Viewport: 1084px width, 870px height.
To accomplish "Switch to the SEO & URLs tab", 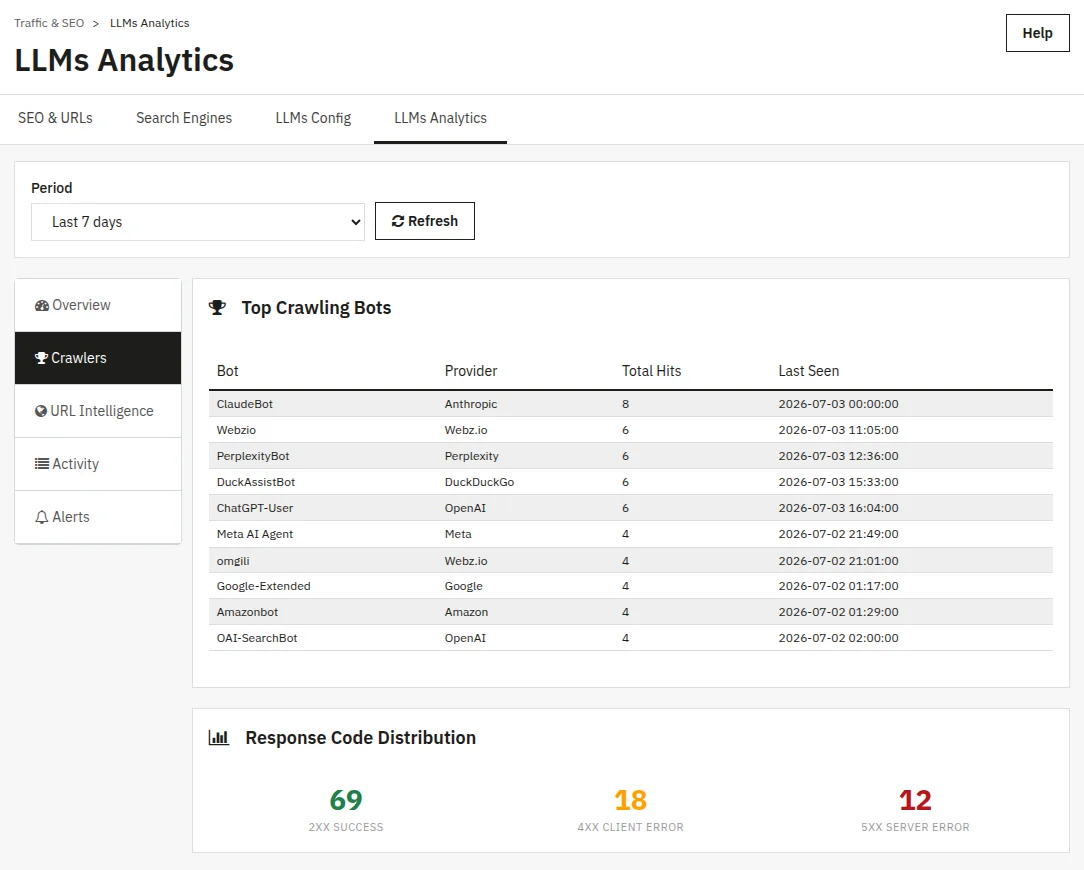I will (x=55, y=118).
